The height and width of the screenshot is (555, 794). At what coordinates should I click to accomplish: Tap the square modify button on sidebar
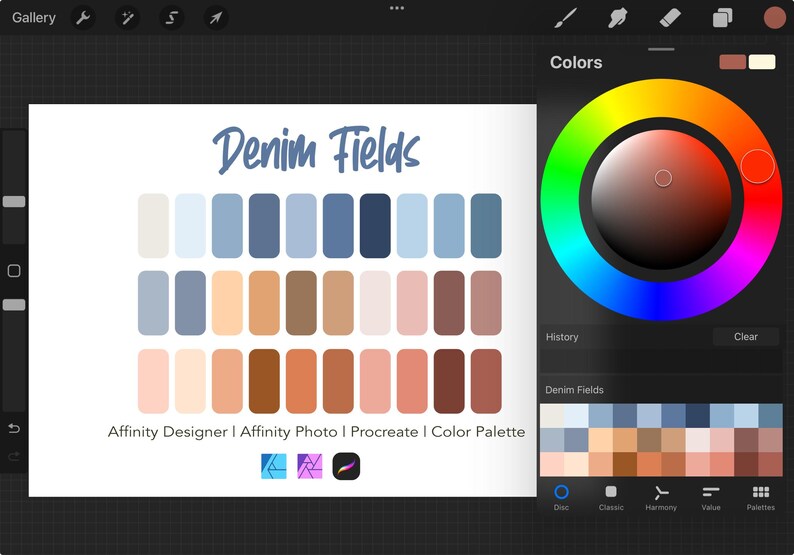[x=14, y=270]
